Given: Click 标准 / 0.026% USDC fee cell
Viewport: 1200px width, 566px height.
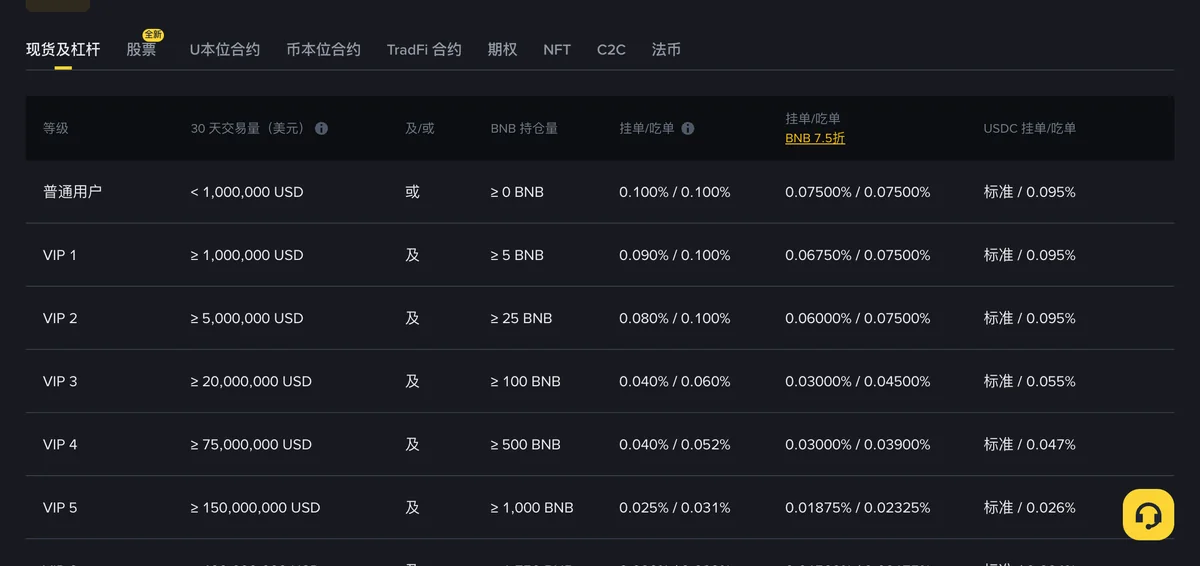Looking at the screenshot, I should (1030, 507).
